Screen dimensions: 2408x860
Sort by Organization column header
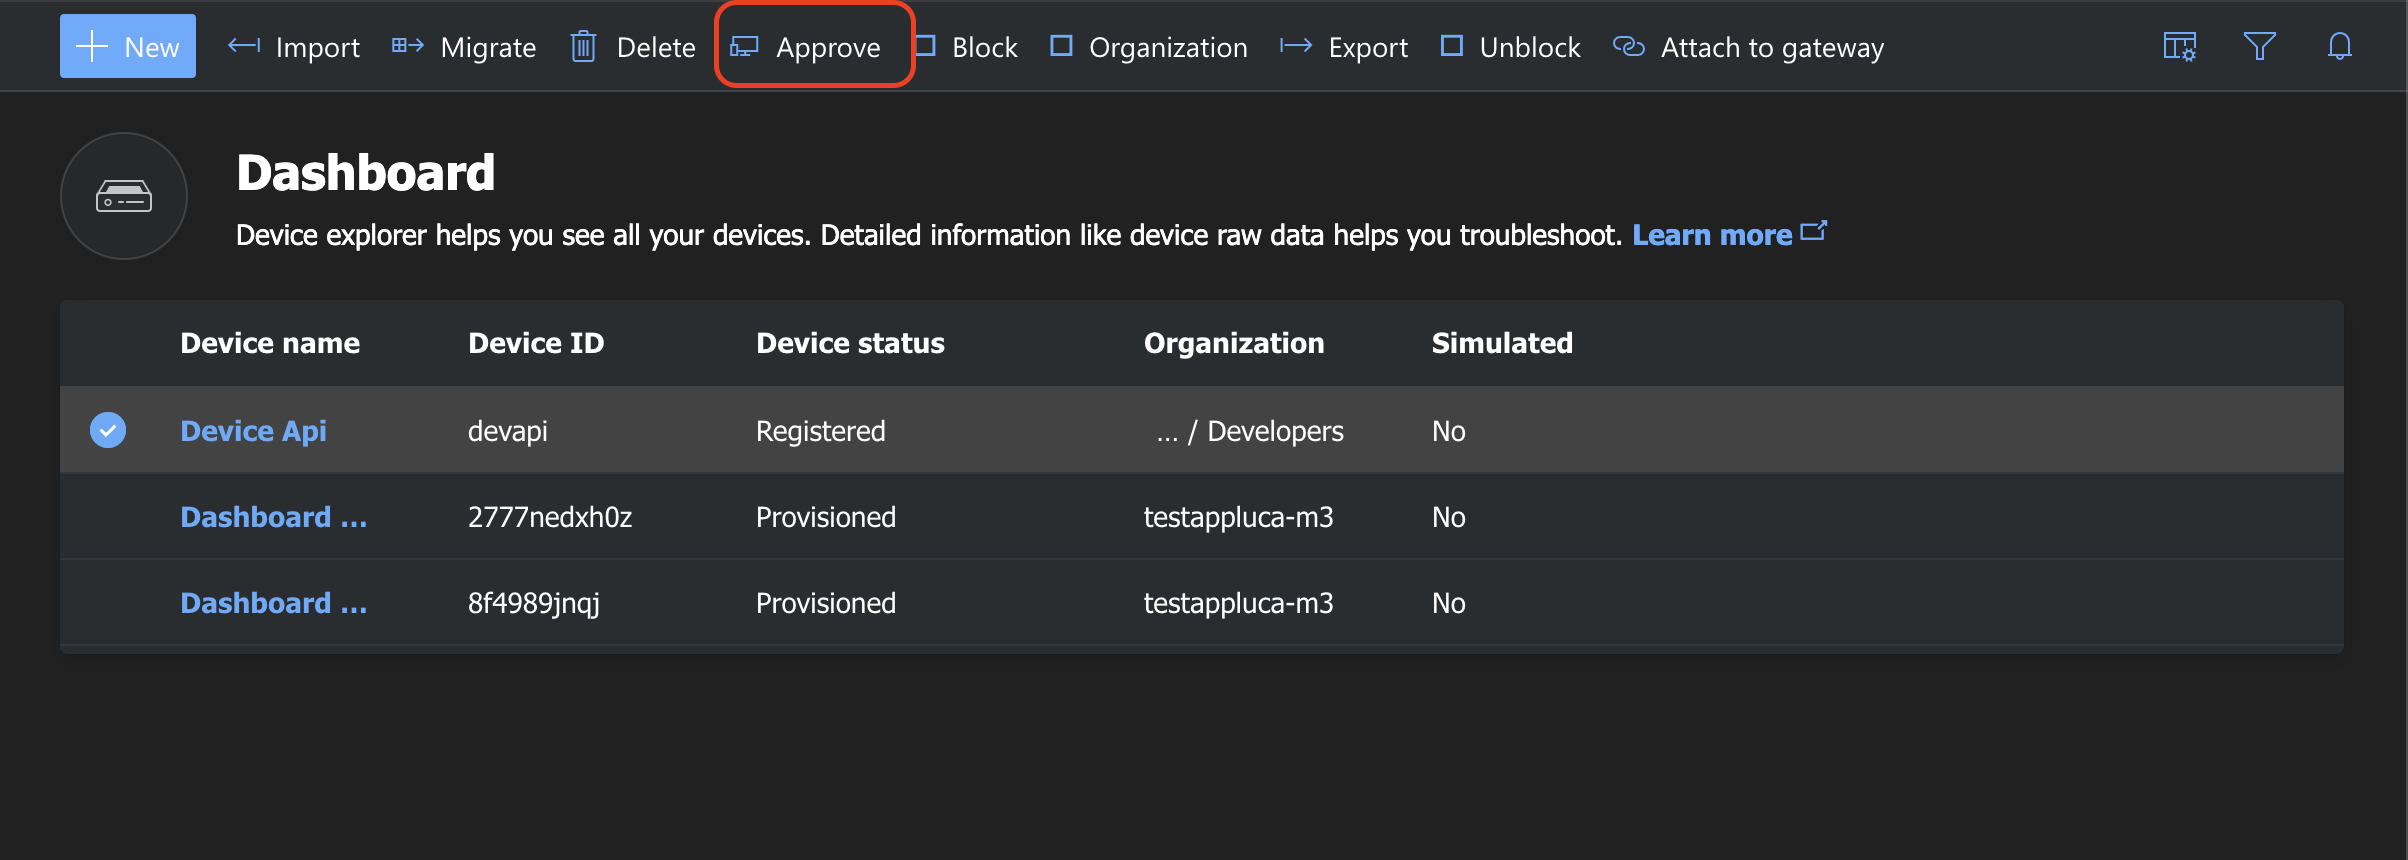click(1234, 343)
